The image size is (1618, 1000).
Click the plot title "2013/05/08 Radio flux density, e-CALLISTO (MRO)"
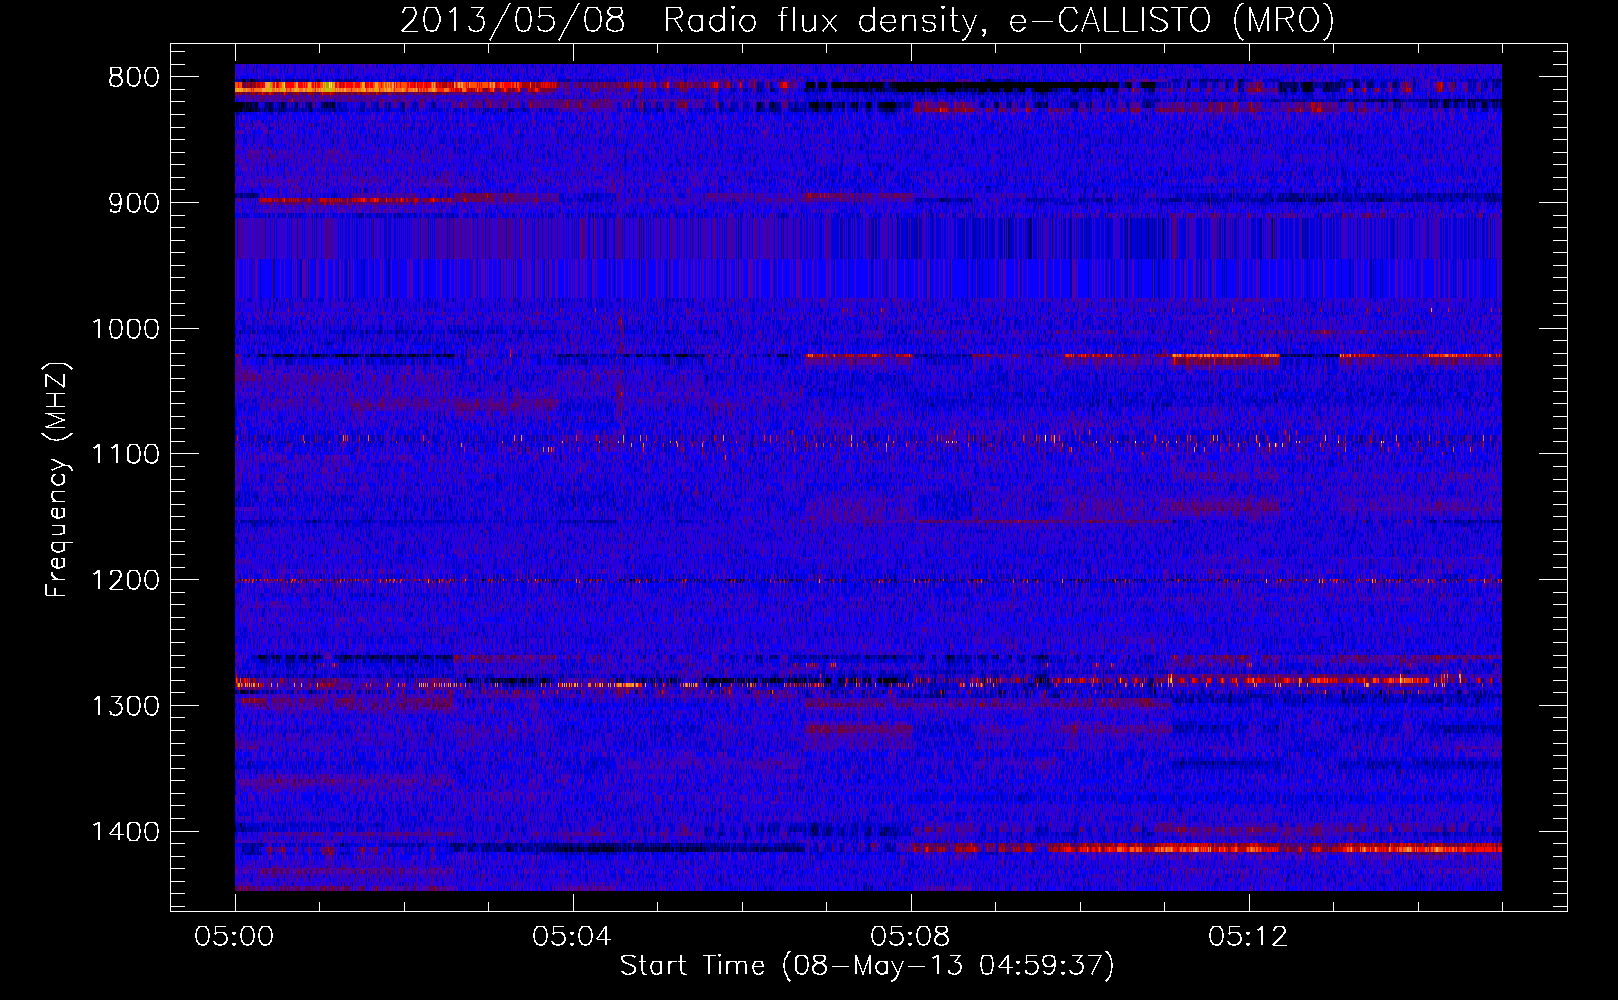coord(867,20)
